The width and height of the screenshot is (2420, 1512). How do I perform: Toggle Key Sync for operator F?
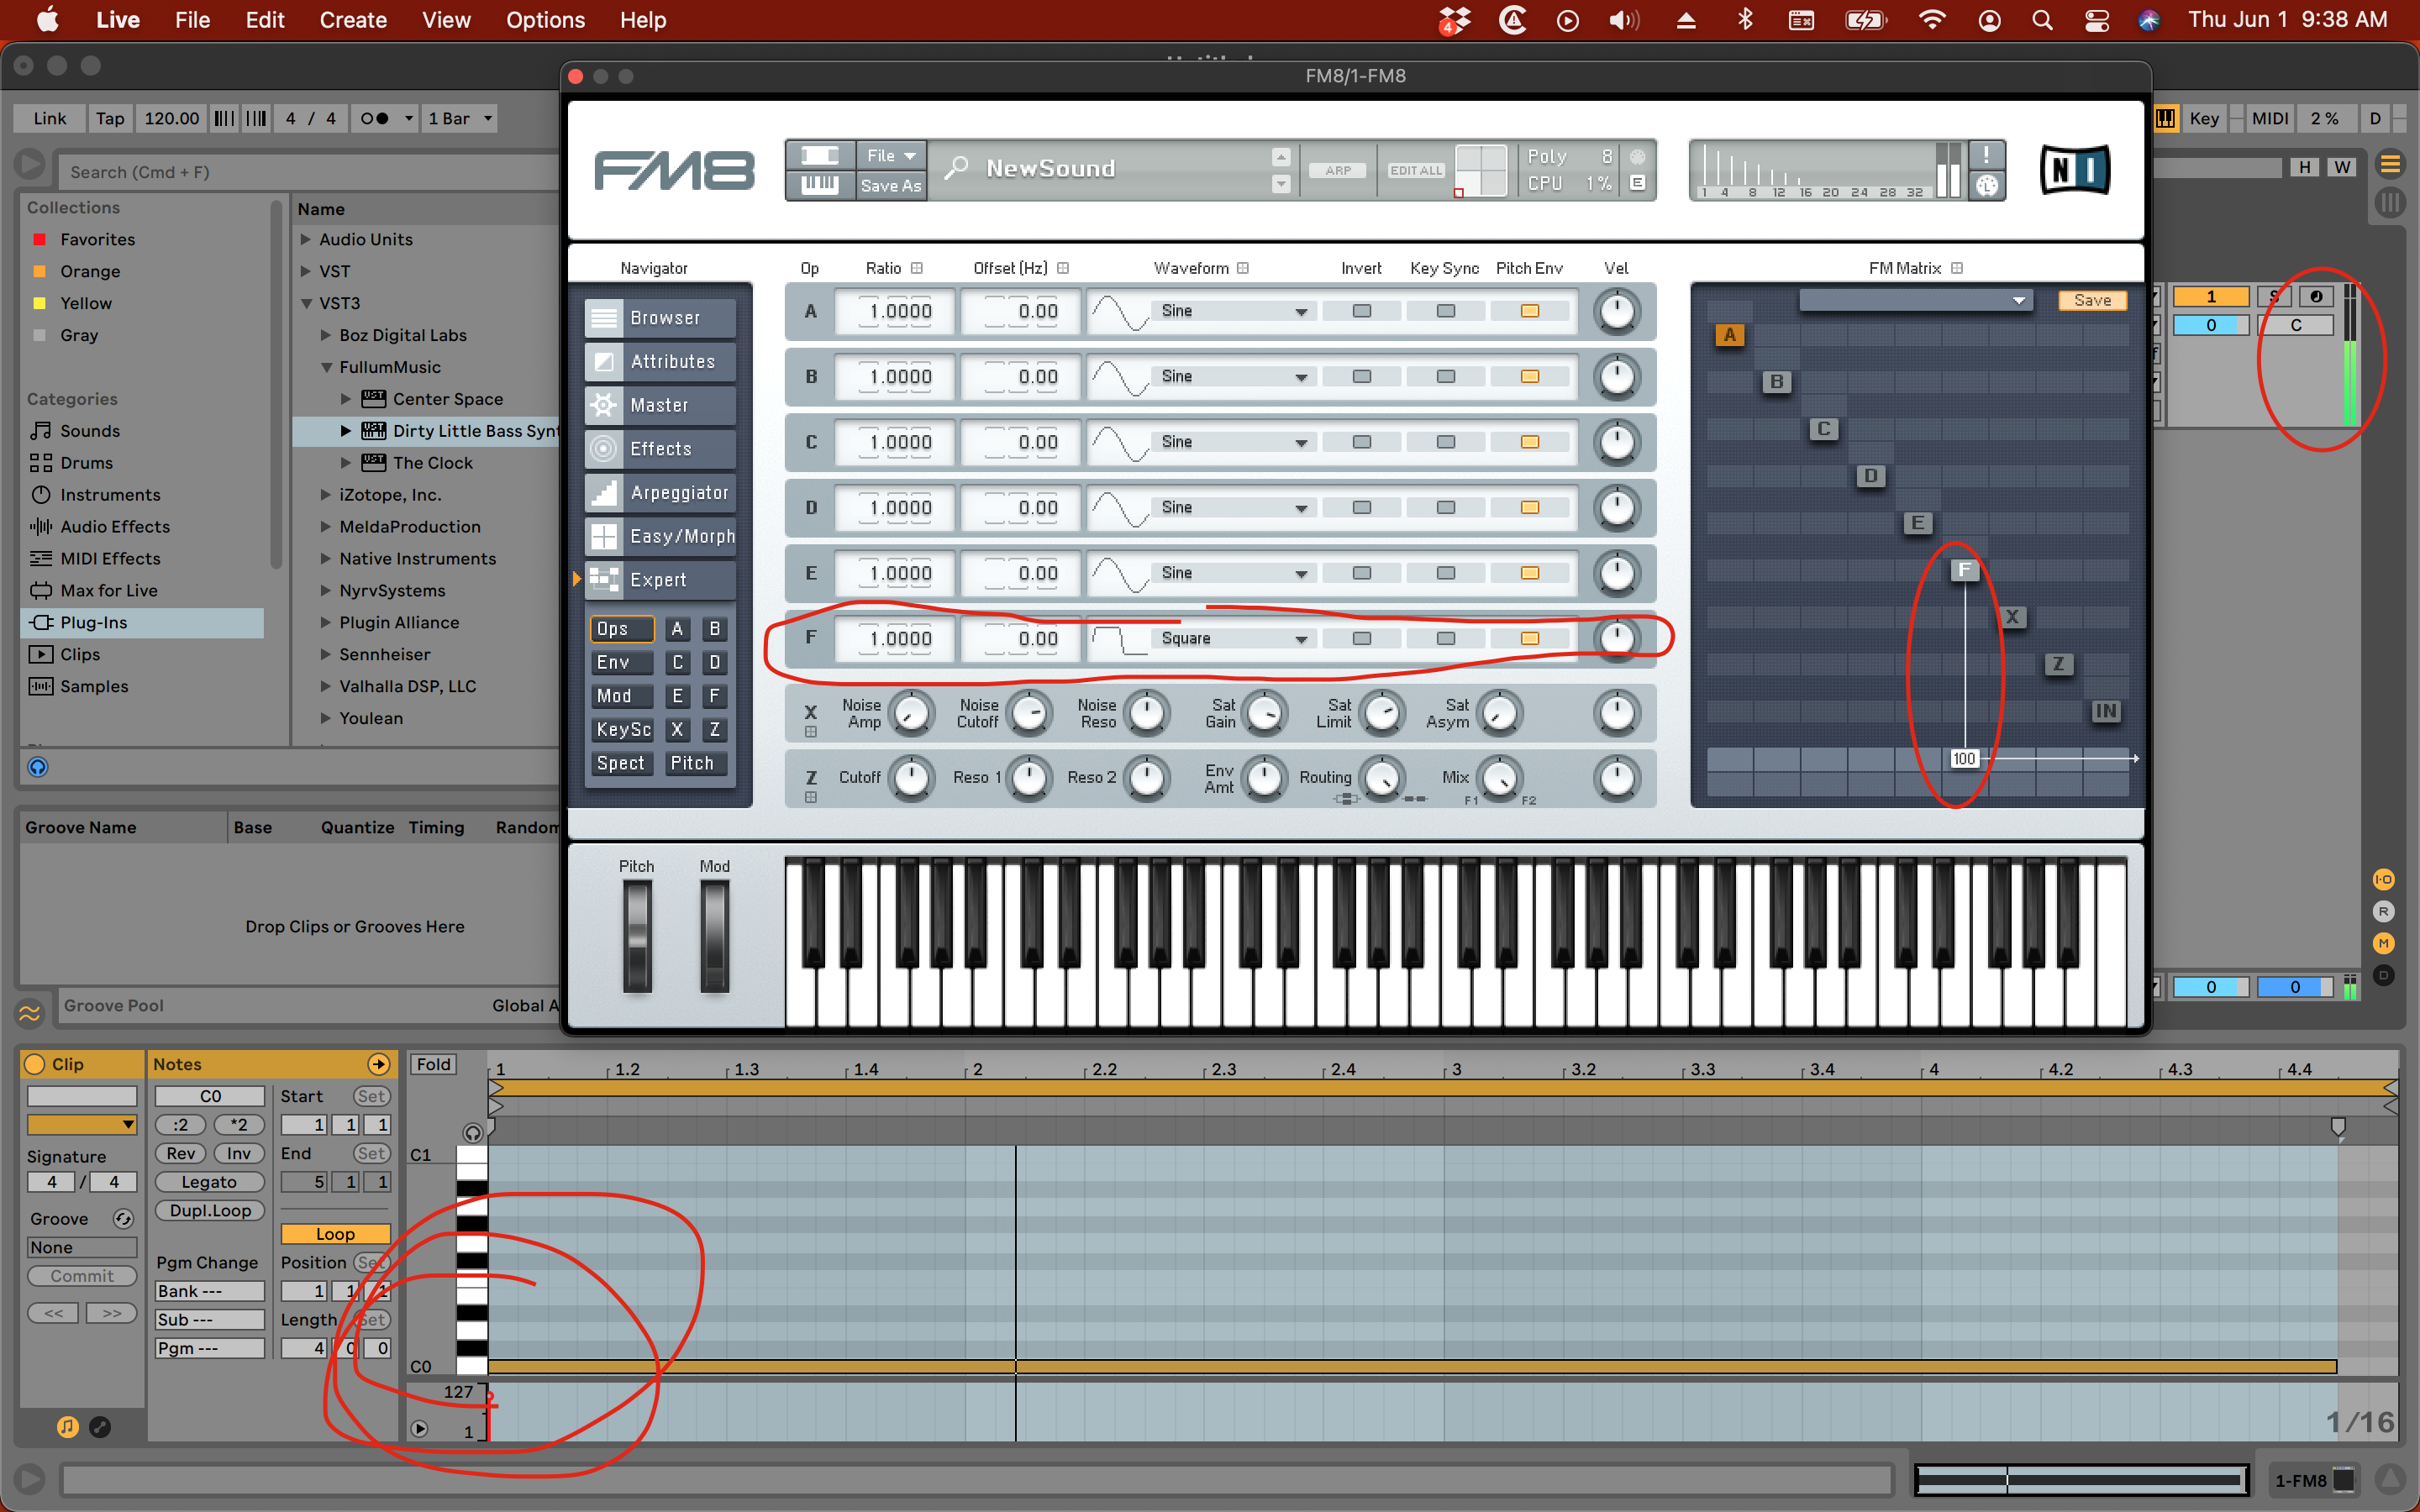click(x=1446, y=638)
